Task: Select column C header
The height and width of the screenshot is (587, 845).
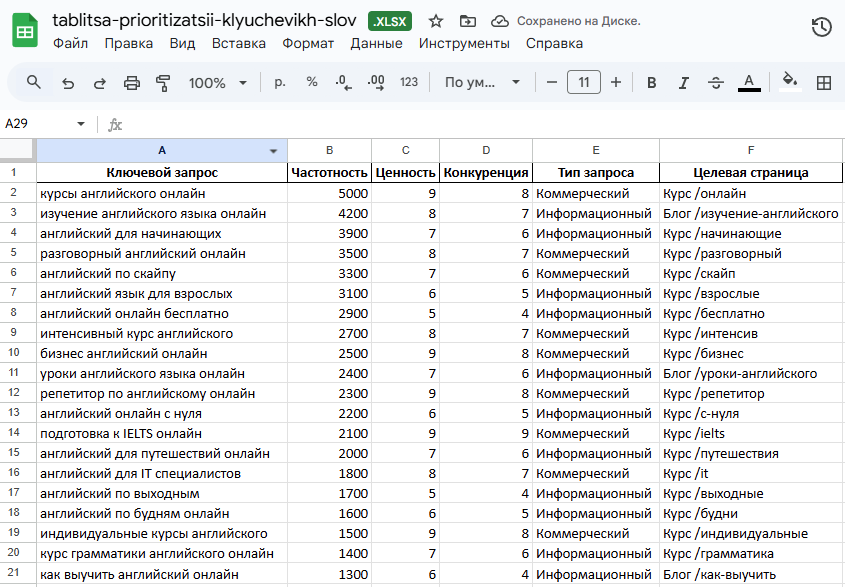Action: tap(405, 150)
